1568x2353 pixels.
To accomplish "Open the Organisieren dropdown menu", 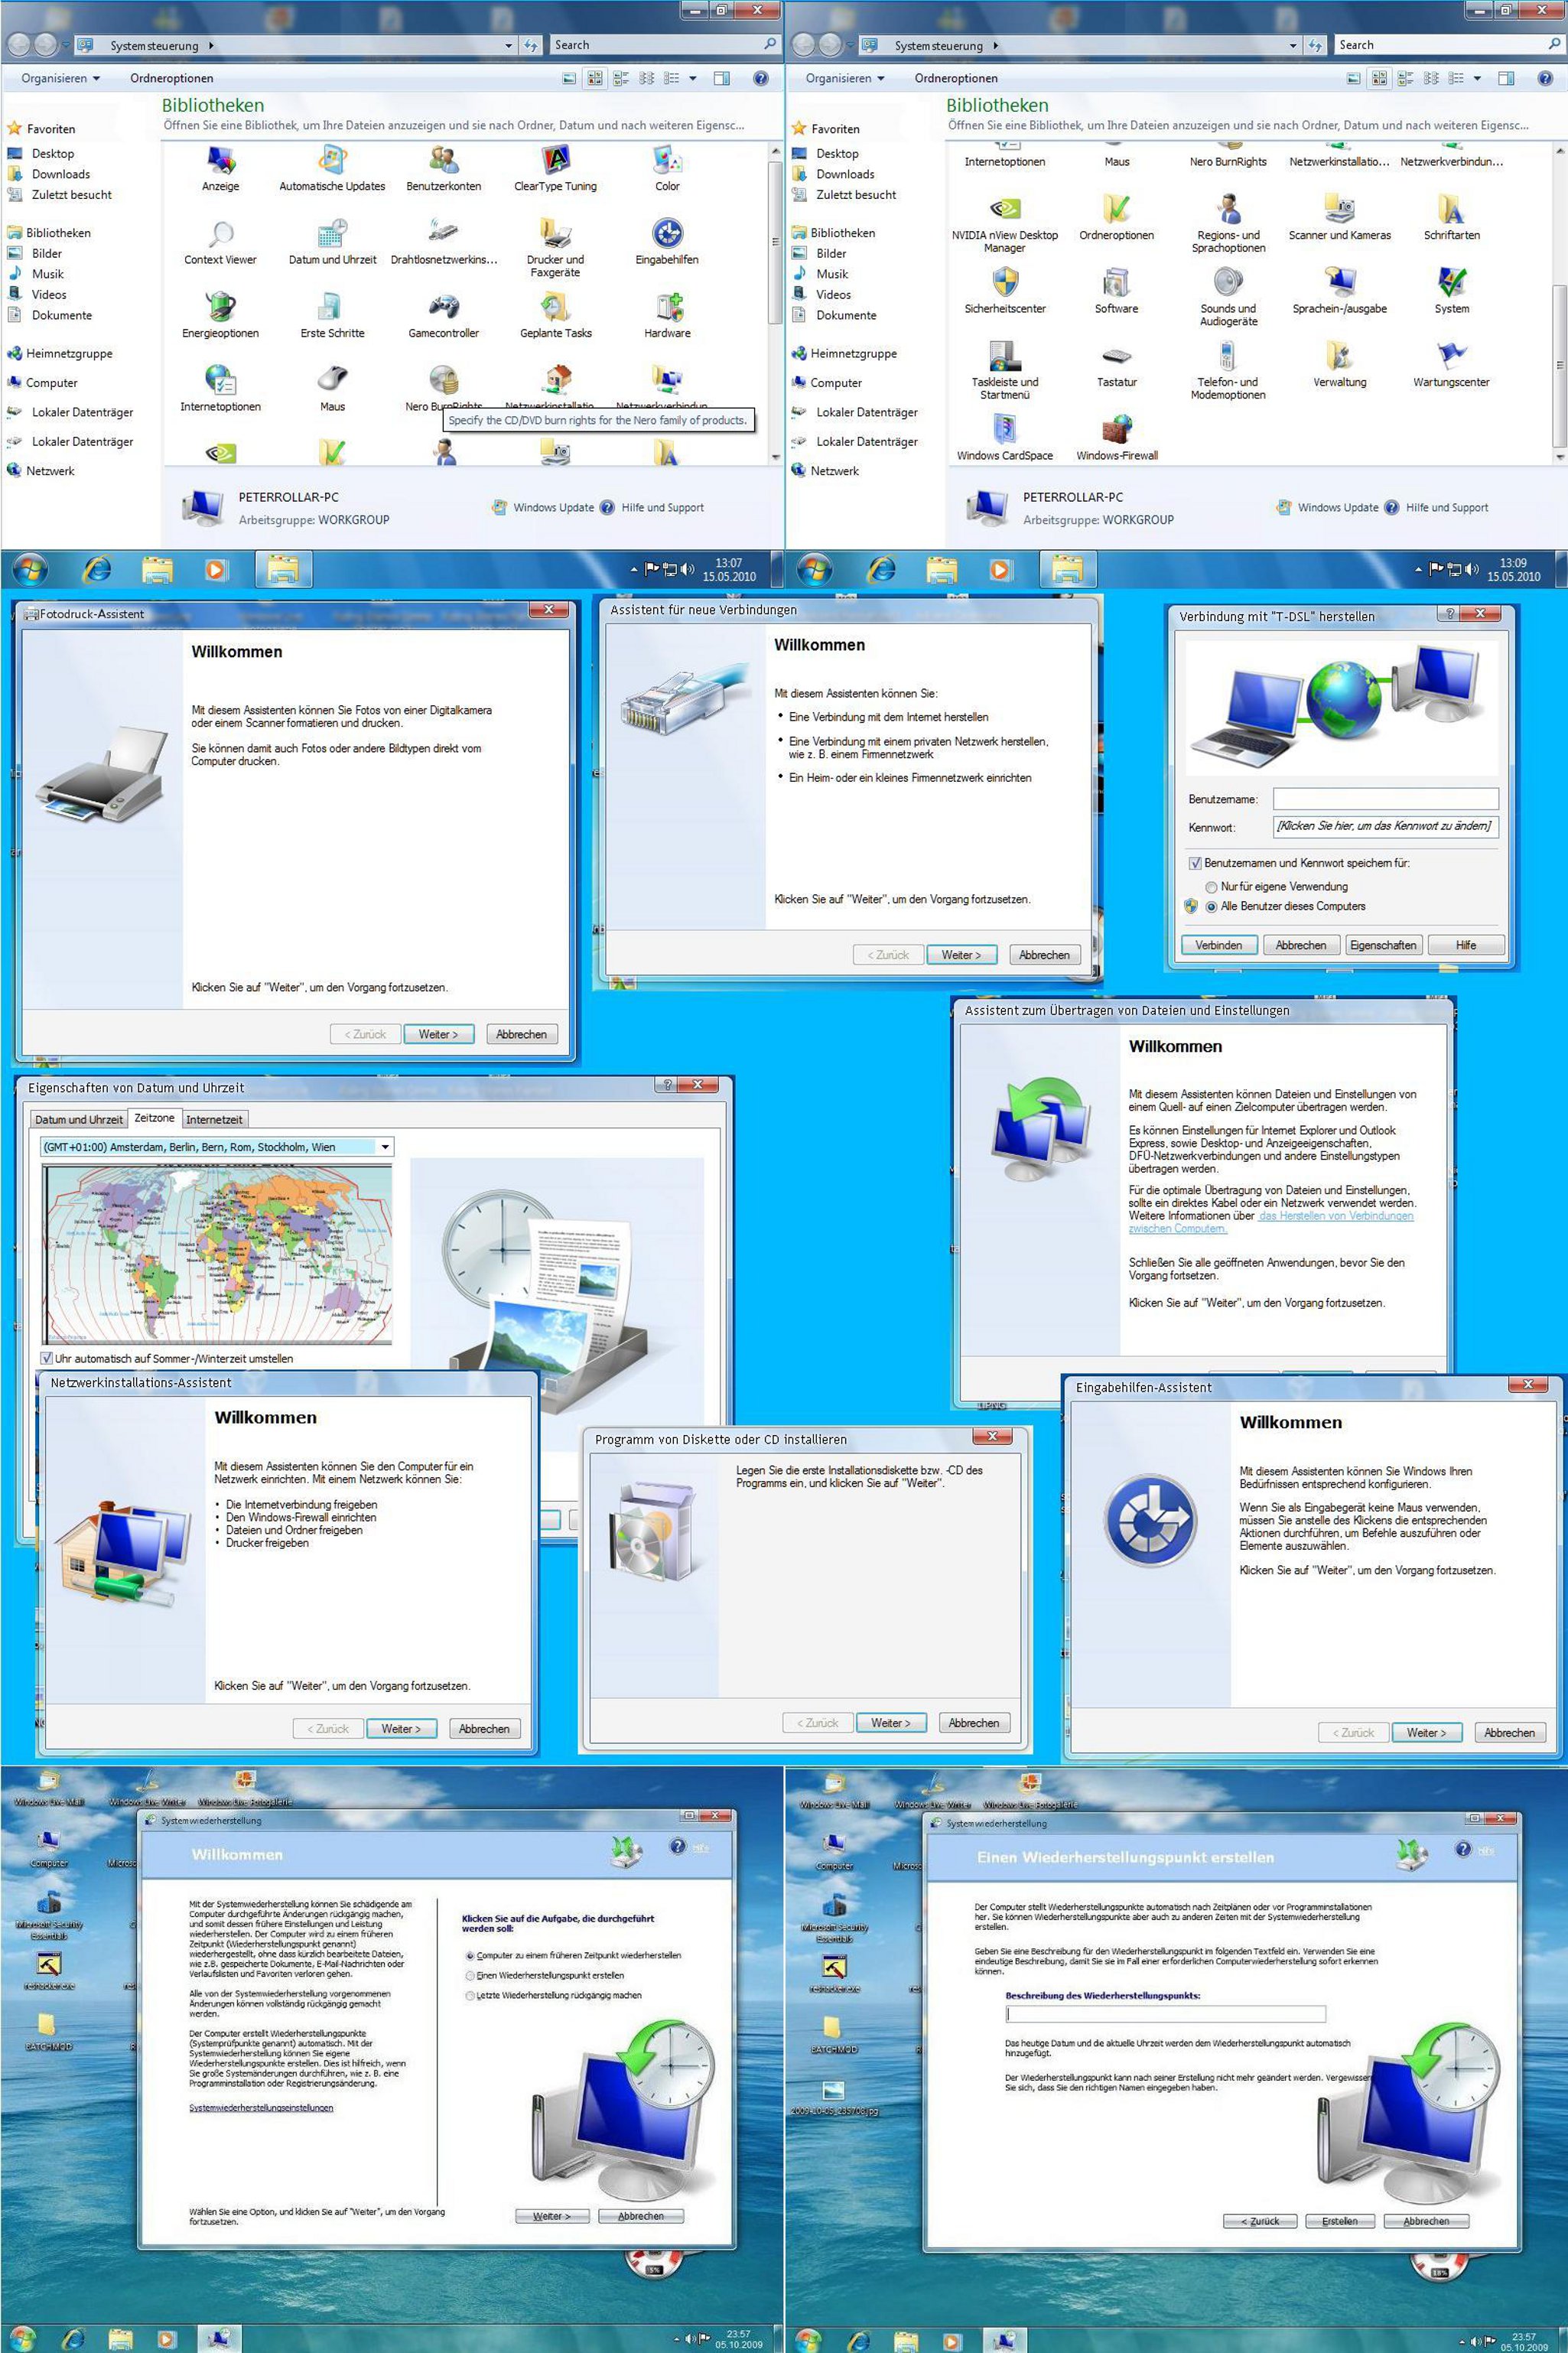I will [x=56, y=78].
